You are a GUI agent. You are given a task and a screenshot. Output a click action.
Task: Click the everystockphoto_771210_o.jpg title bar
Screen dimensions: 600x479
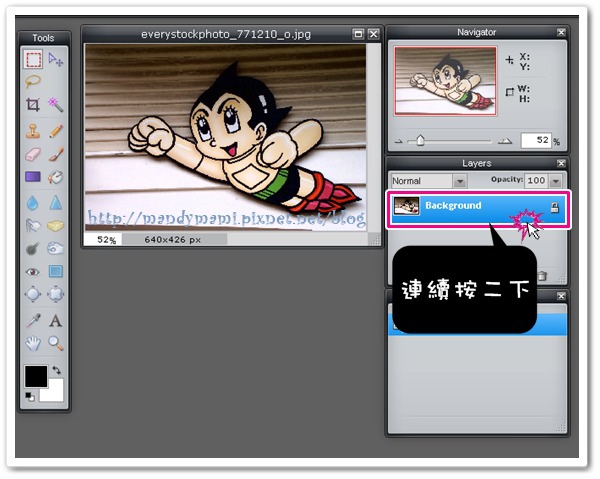pyautogui.click(x=226, y=34)
